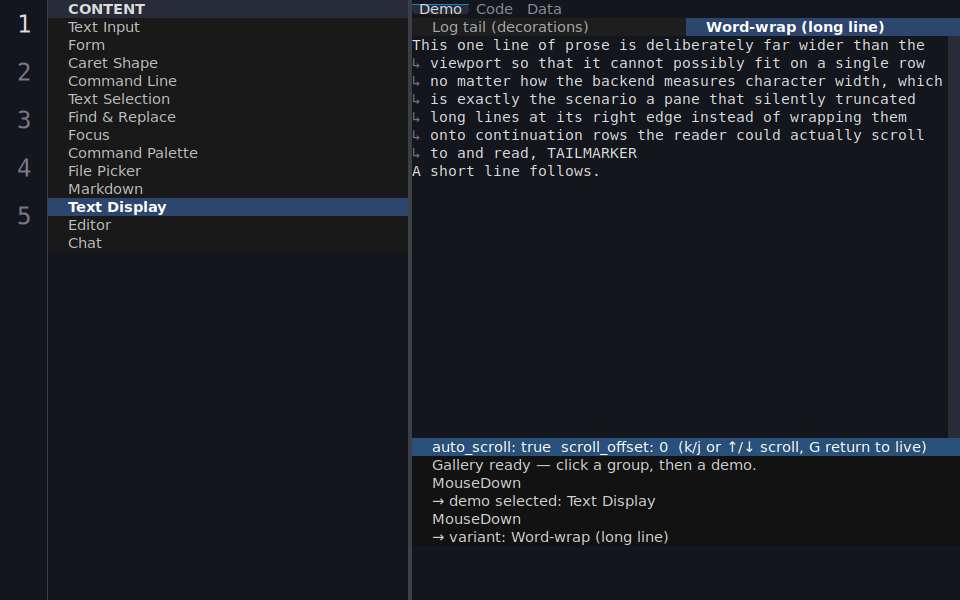Click the wrapped row ending with TAILMARKER

(x=525, y=153)
